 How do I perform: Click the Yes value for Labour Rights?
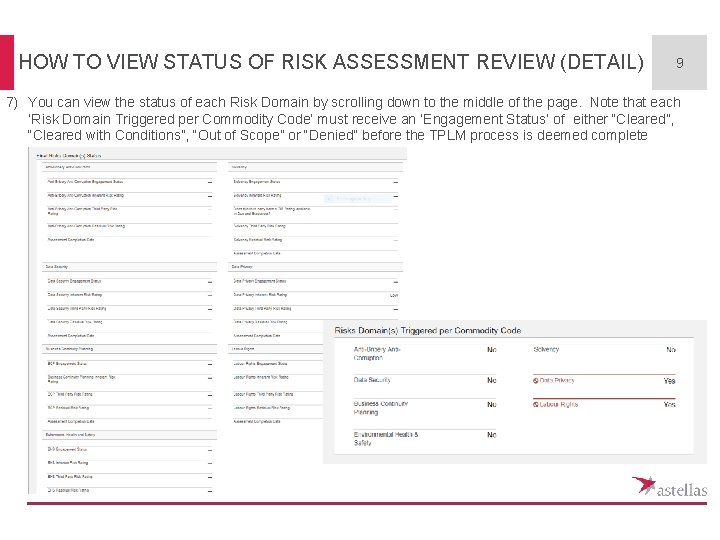(669, 405)
